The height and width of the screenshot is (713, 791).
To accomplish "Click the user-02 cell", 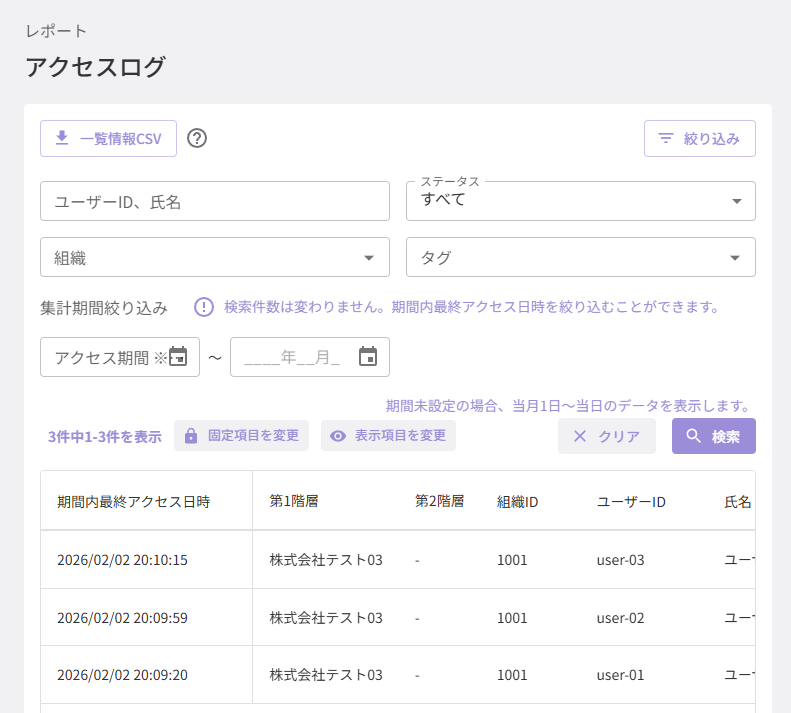I will 620,618.
